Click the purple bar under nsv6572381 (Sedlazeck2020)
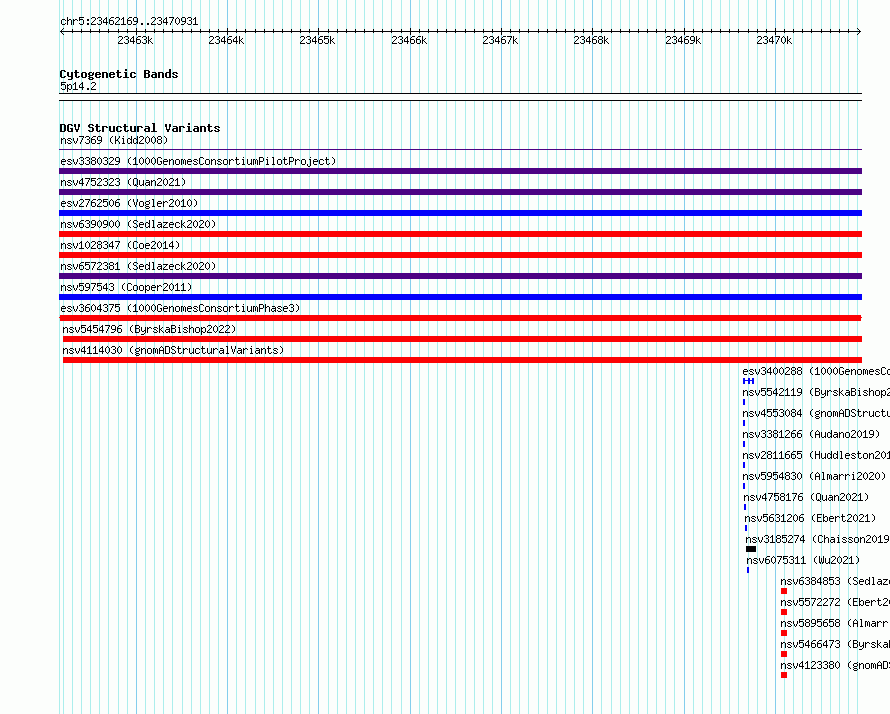 click(x=460, y=276)
